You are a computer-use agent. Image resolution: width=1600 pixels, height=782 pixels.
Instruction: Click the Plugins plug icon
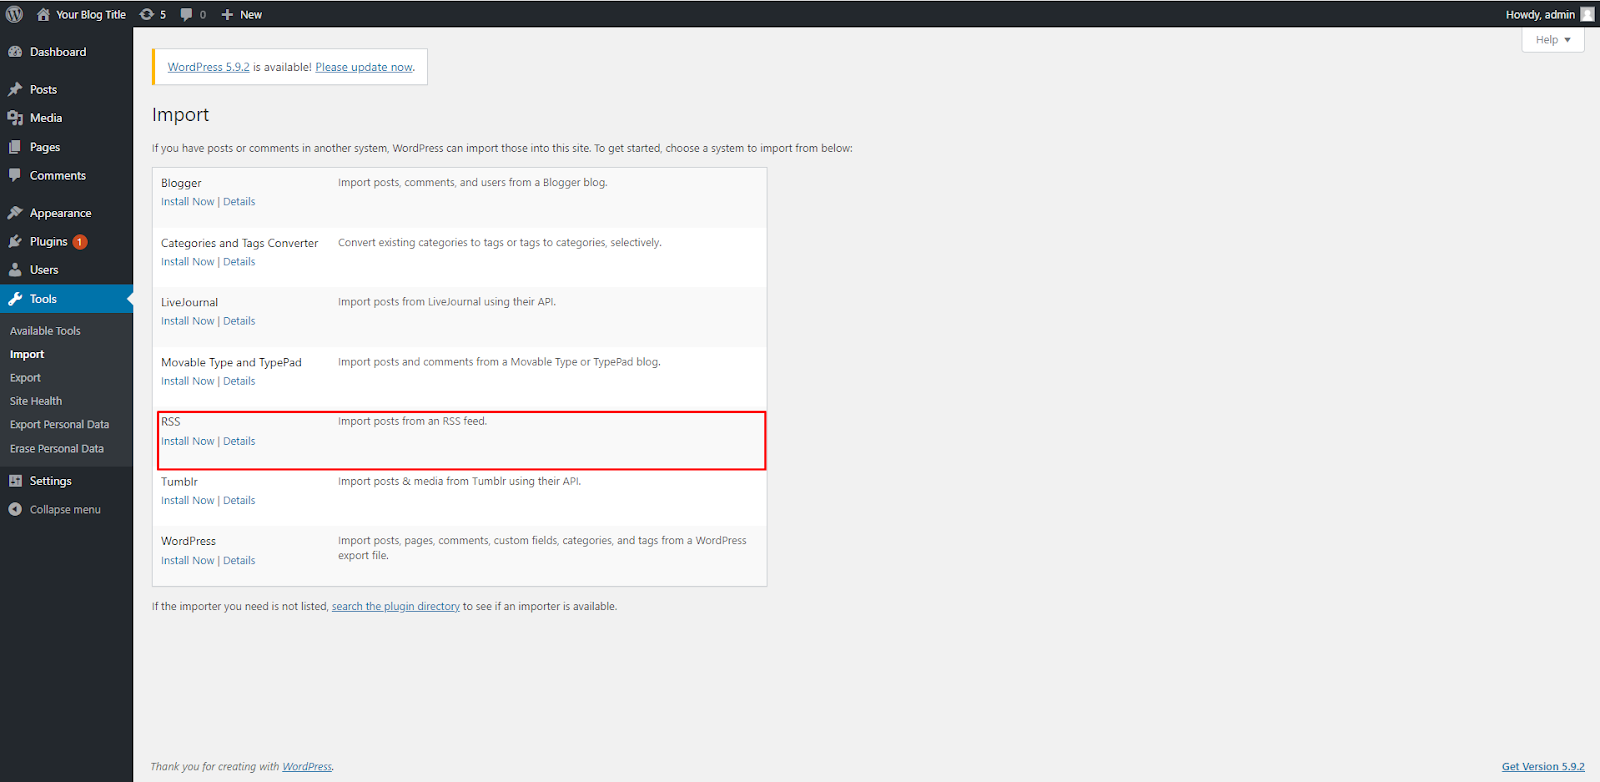15,241
